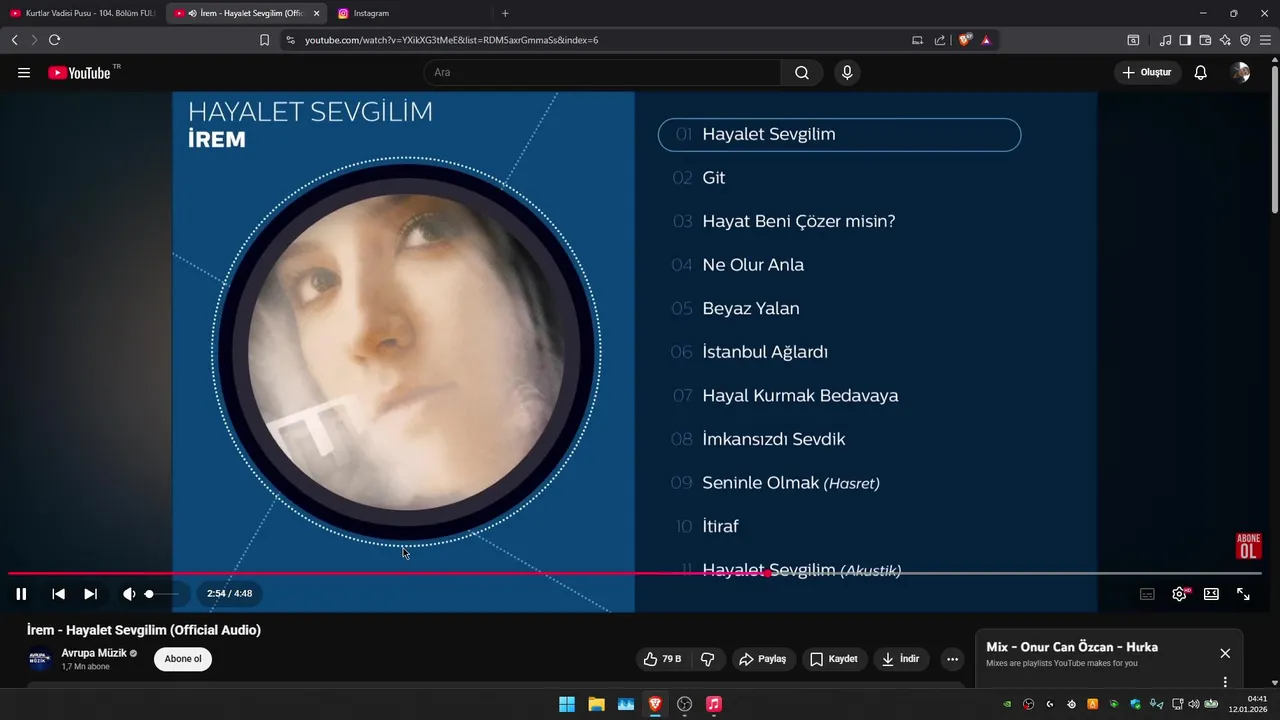This screenshot has width=1280, height=720.
Task: Open Brave browser taskbar icon
Action: click(x=655, y=704)
